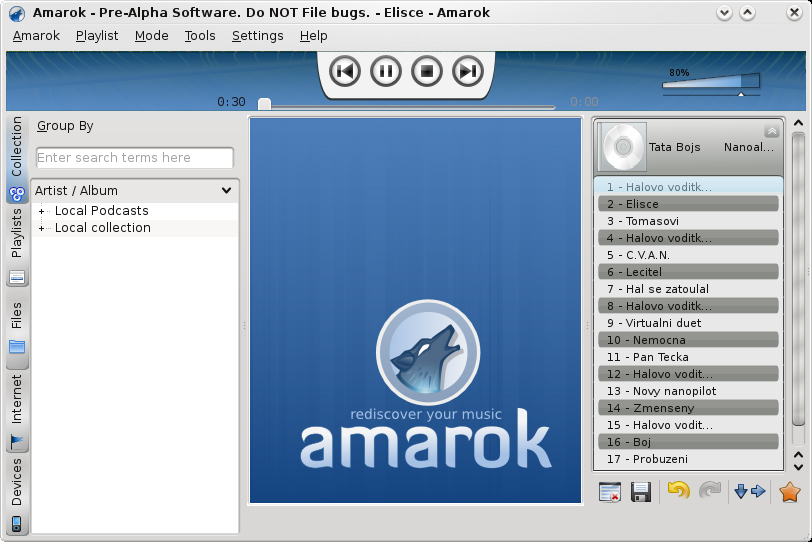Select track 6 - Lecitel
Screen dimensions: 812x542
(688, 272)
